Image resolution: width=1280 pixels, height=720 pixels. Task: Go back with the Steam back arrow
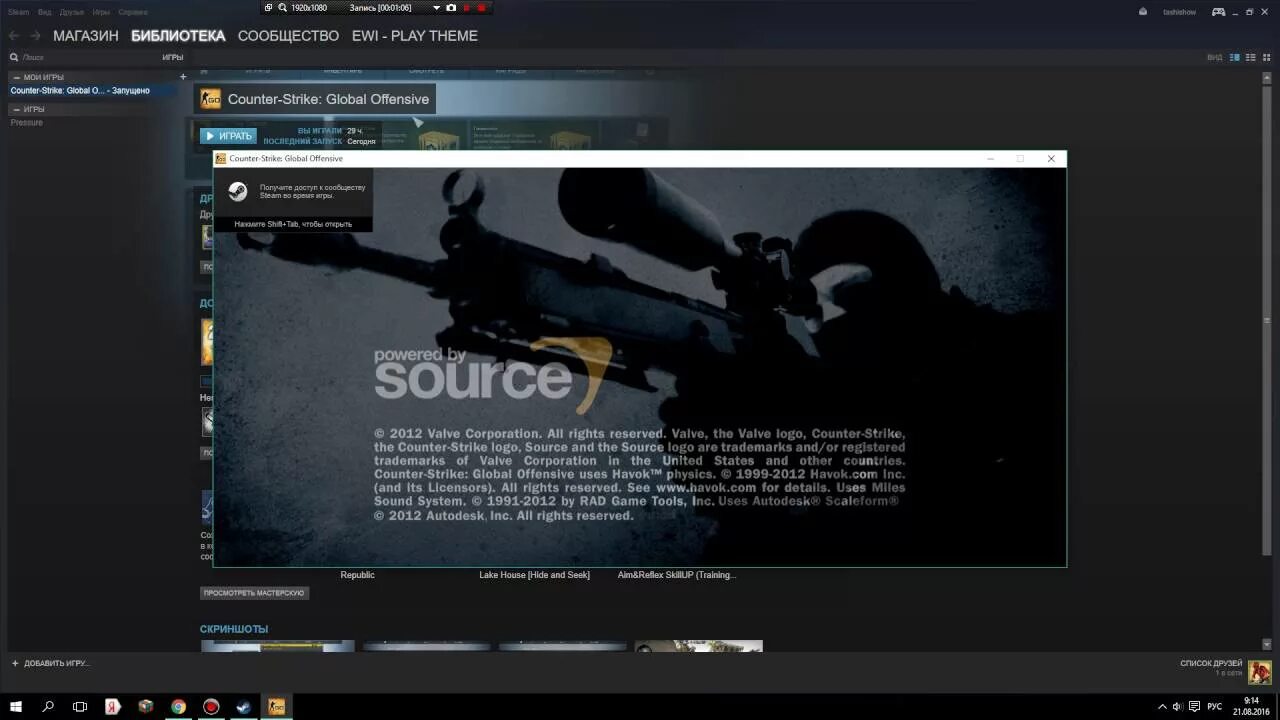[14, 36]
